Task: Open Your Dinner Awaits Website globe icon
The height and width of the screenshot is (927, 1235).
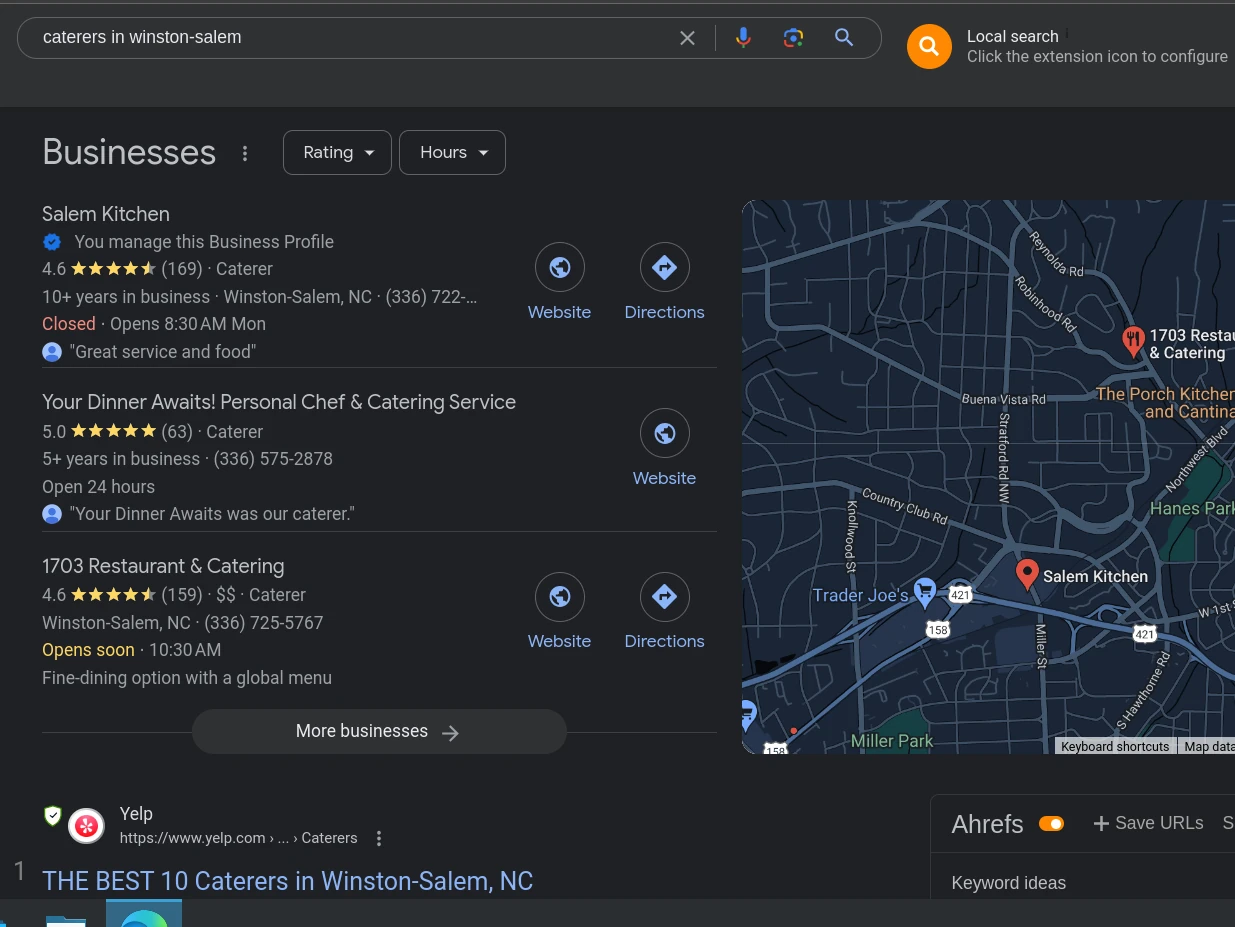Action: 665,433
